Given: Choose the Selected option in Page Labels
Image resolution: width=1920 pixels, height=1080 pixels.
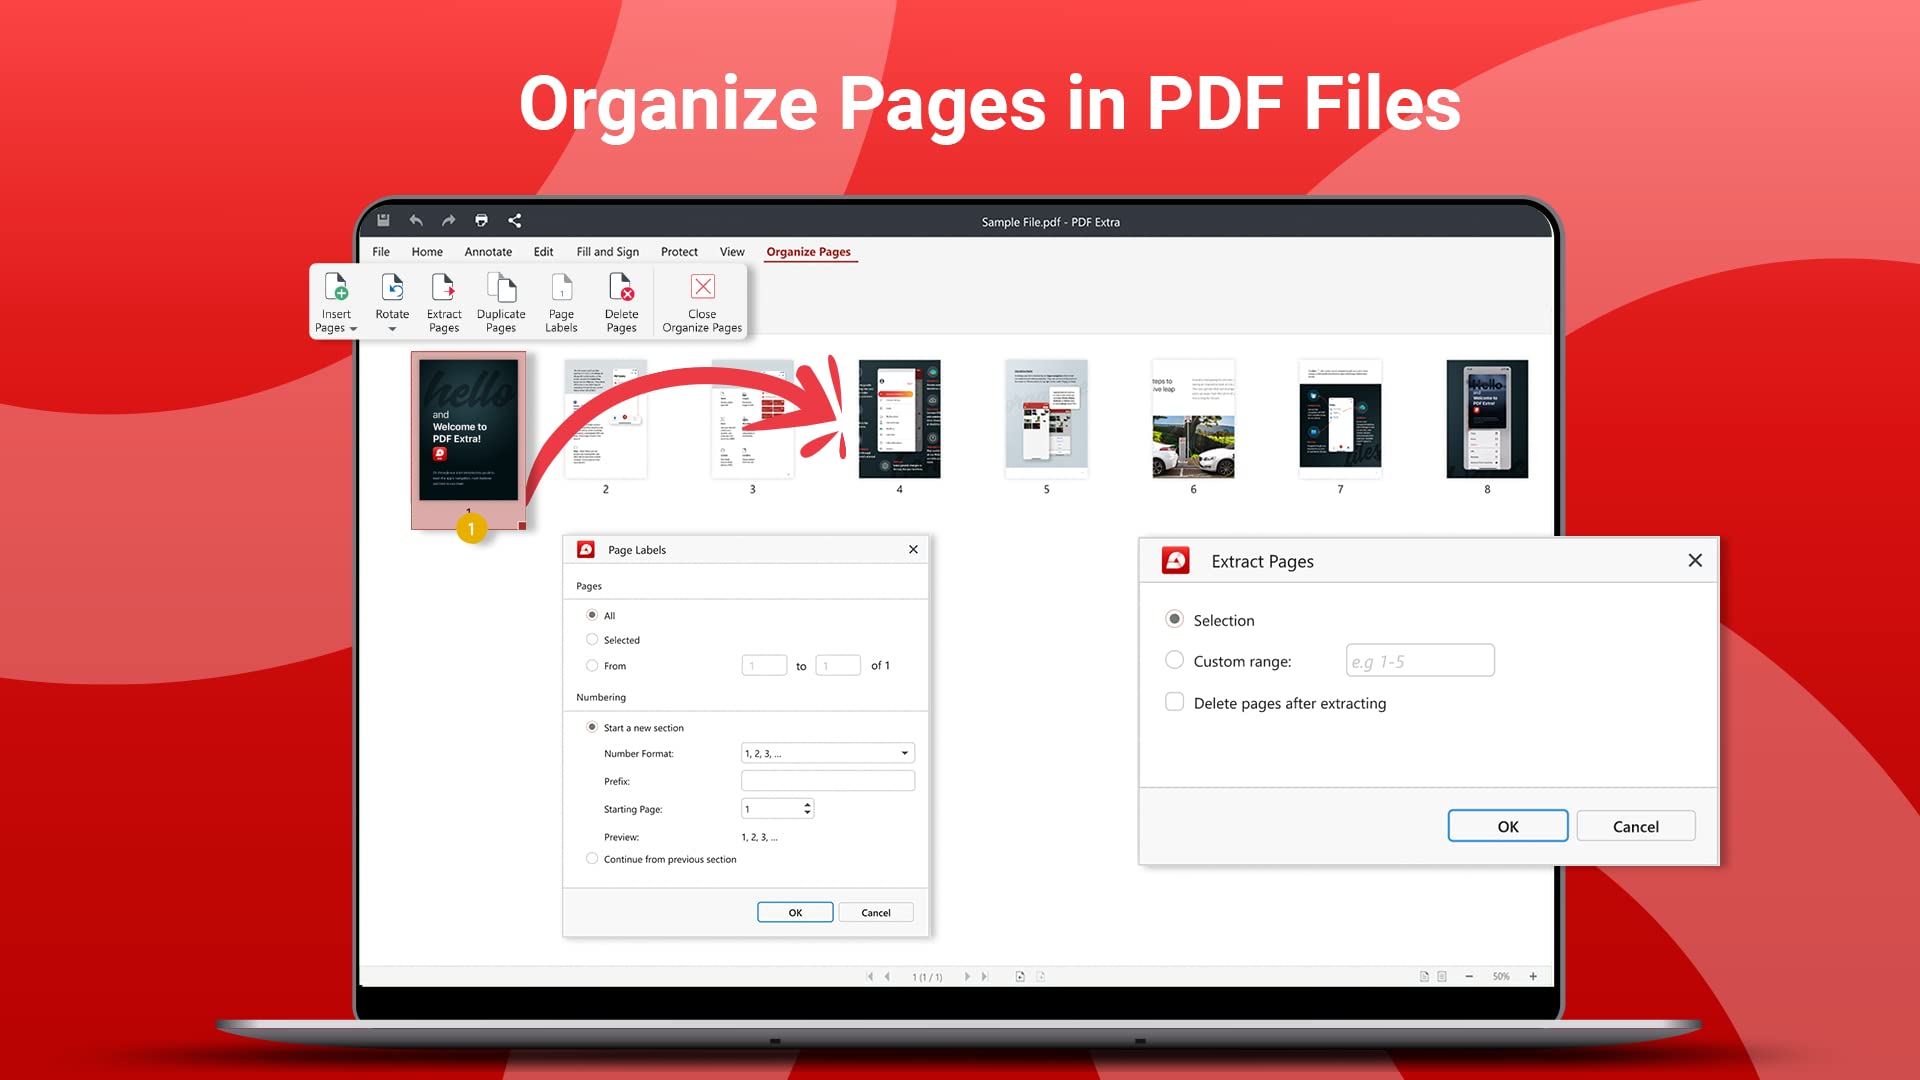Looking at the screenshot, I should click(592, 639).
